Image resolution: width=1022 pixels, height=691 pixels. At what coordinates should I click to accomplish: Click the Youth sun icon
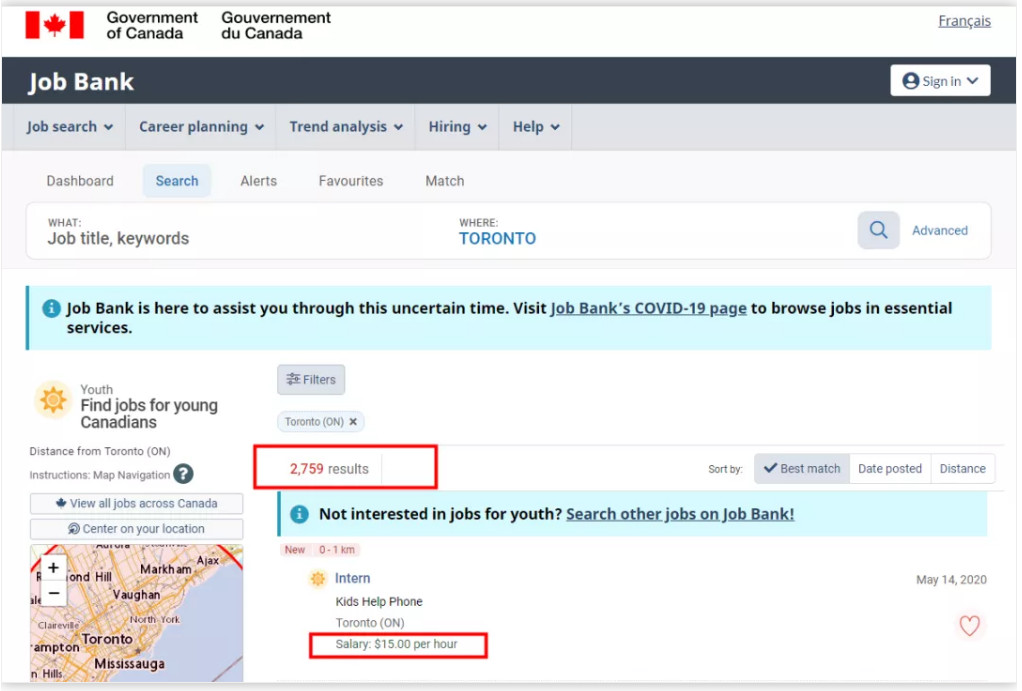click(52, 400)
